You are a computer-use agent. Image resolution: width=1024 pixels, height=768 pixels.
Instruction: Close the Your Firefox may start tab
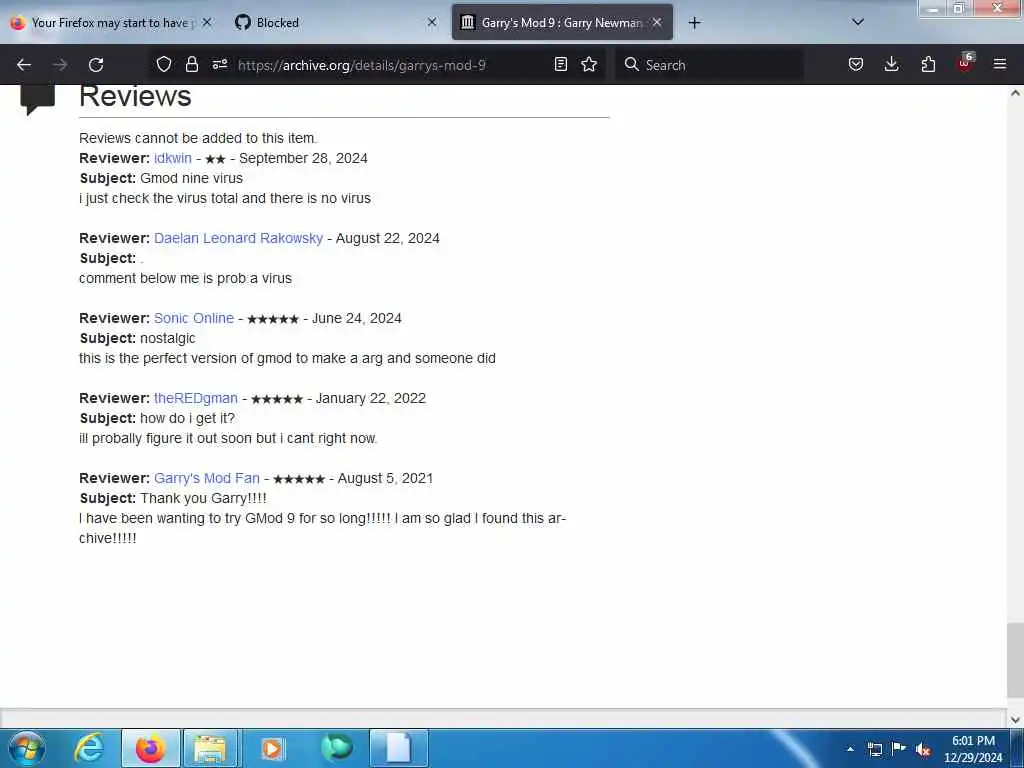click(207, 23)
